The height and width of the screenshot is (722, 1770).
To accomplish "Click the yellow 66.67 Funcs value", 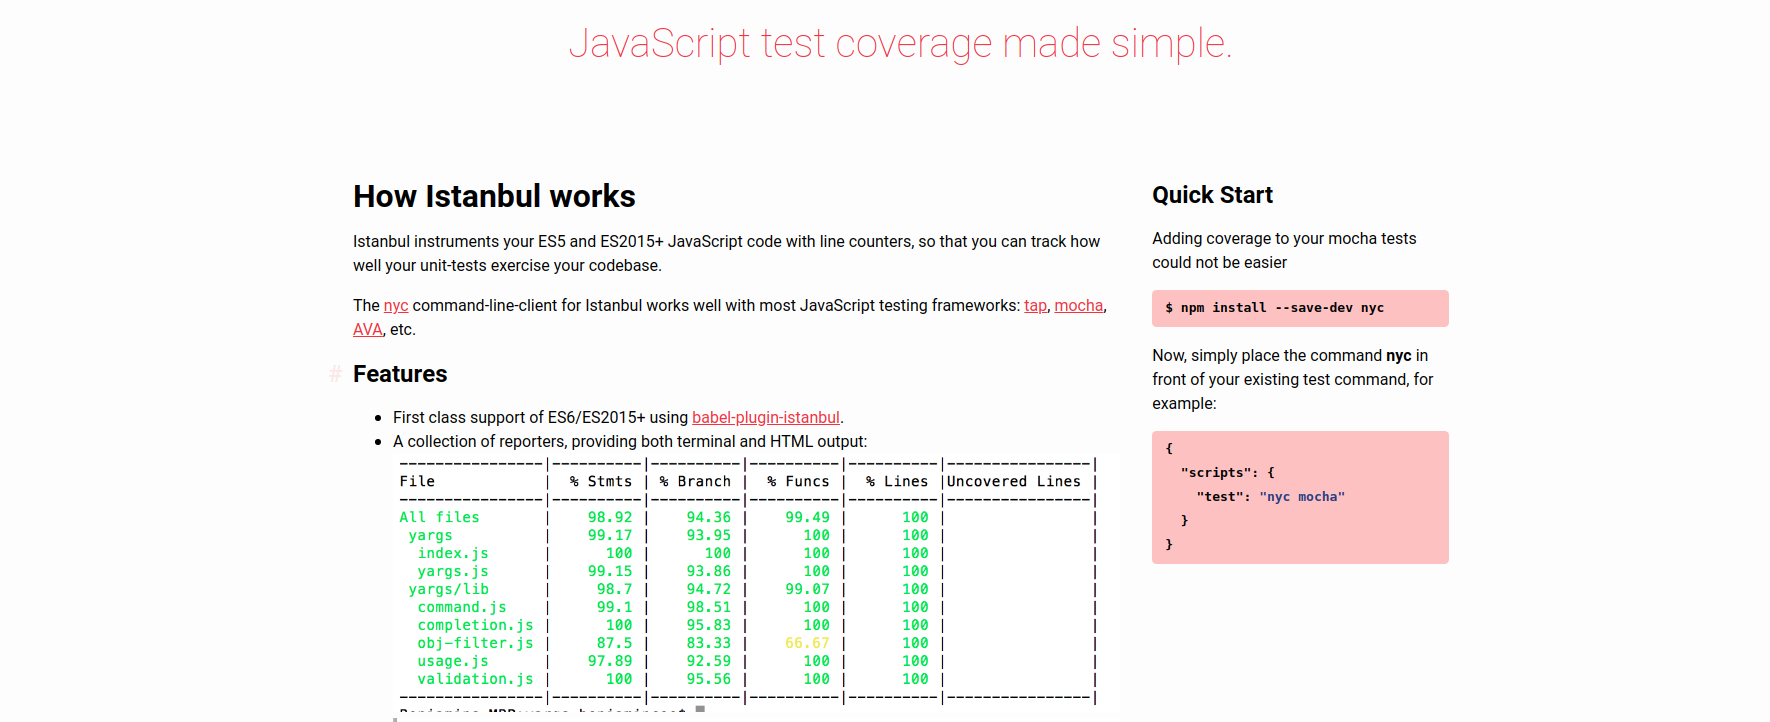I will tap(807, 643).
